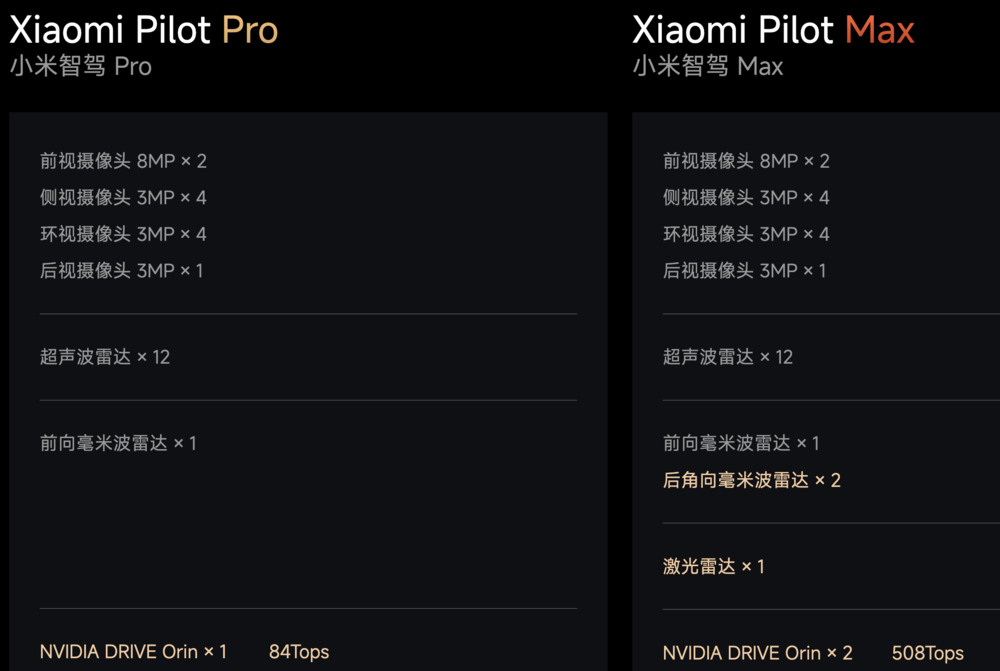Click highlighted 激光雷达 × 1 line
The height and width of the screenshot is (671, 1000).
pyautogui.click(x=714, y=567)
